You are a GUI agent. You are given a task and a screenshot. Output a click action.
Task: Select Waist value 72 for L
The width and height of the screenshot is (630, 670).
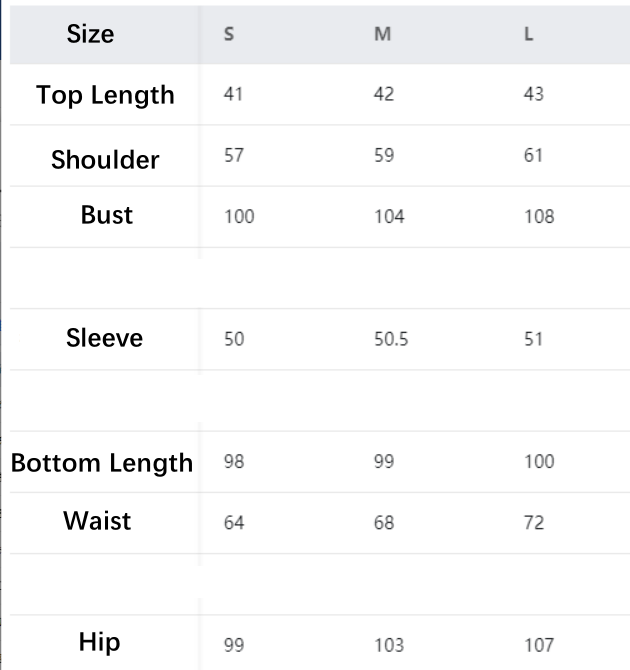coord(534,523)
